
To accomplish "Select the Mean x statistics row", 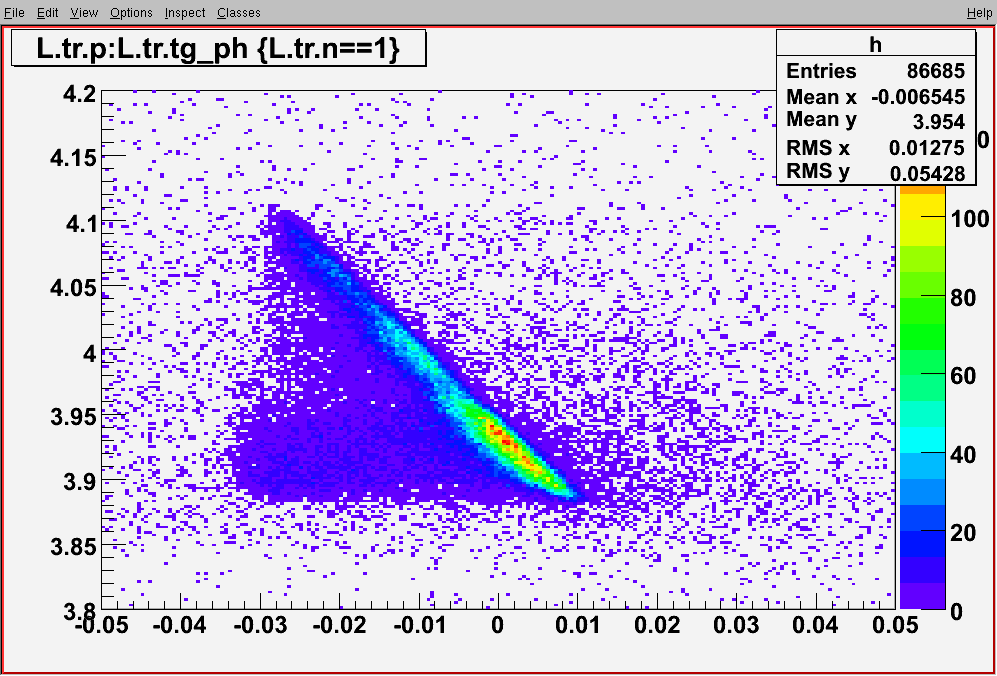I will click(876, 97).
